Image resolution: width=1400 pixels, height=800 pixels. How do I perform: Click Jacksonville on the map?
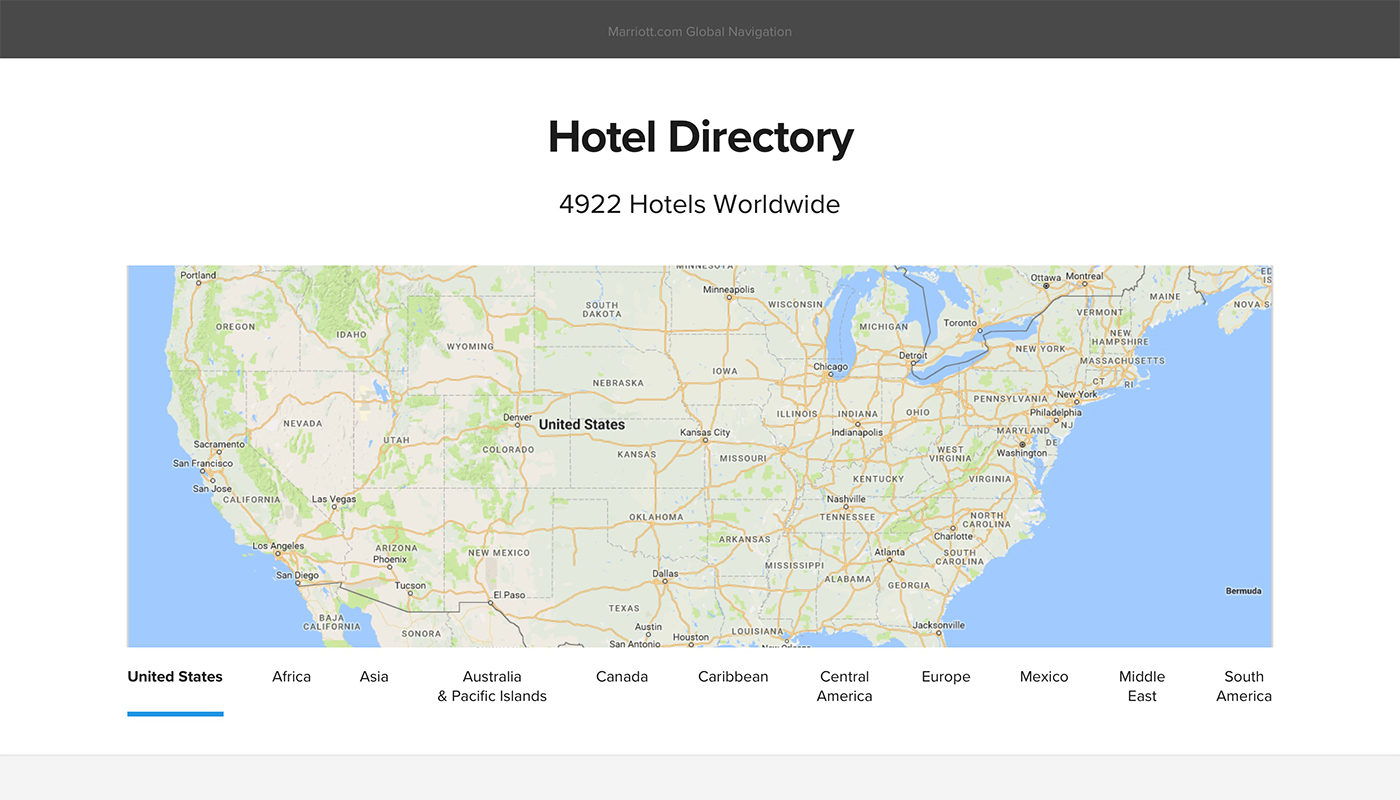pyautogui.click(x=939, y=625)
